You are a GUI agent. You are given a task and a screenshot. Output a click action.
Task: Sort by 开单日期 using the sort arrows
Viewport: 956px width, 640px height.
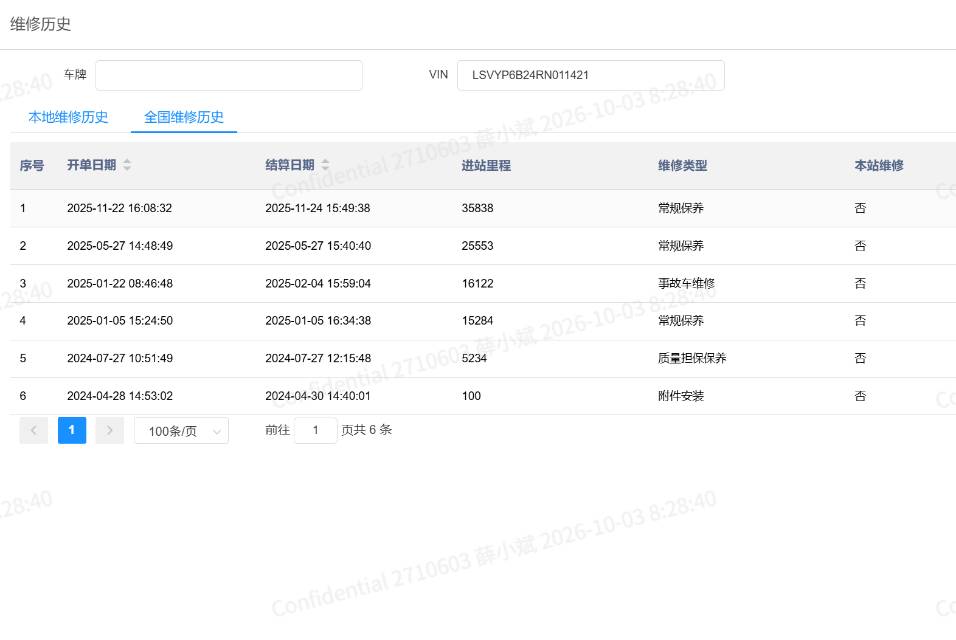127,165
